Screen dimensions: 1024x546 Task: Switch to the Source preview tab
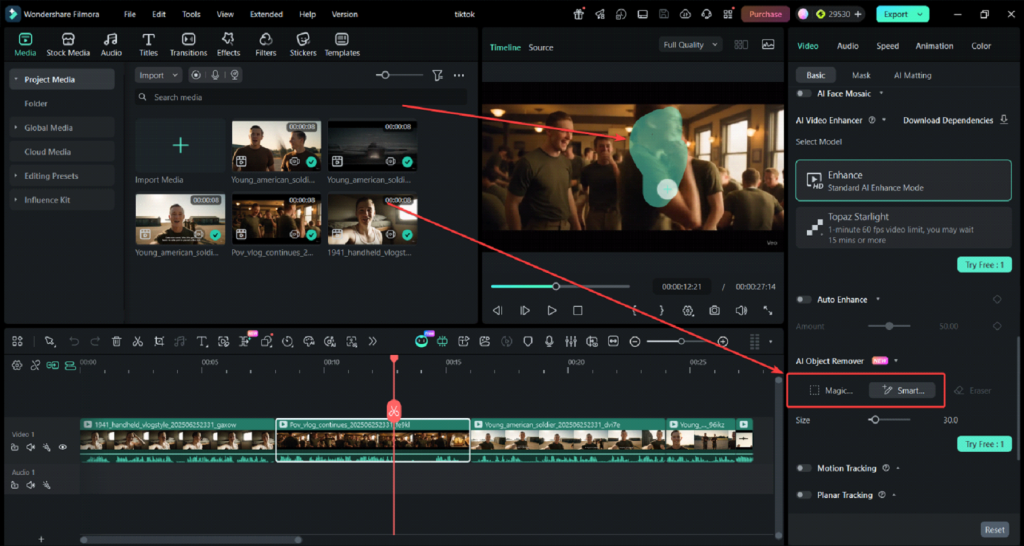pyautogui.click(x=541, y=47)
